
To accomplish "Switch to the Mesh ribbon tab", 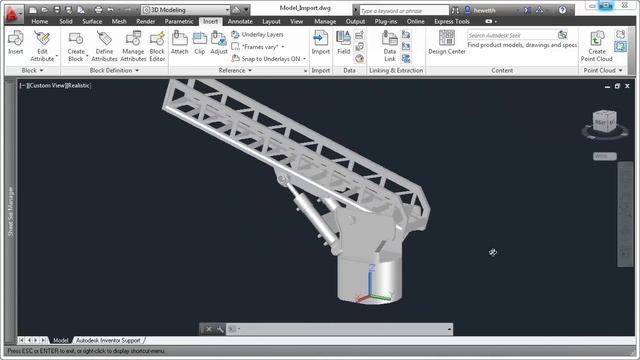I will click(119, 21).
